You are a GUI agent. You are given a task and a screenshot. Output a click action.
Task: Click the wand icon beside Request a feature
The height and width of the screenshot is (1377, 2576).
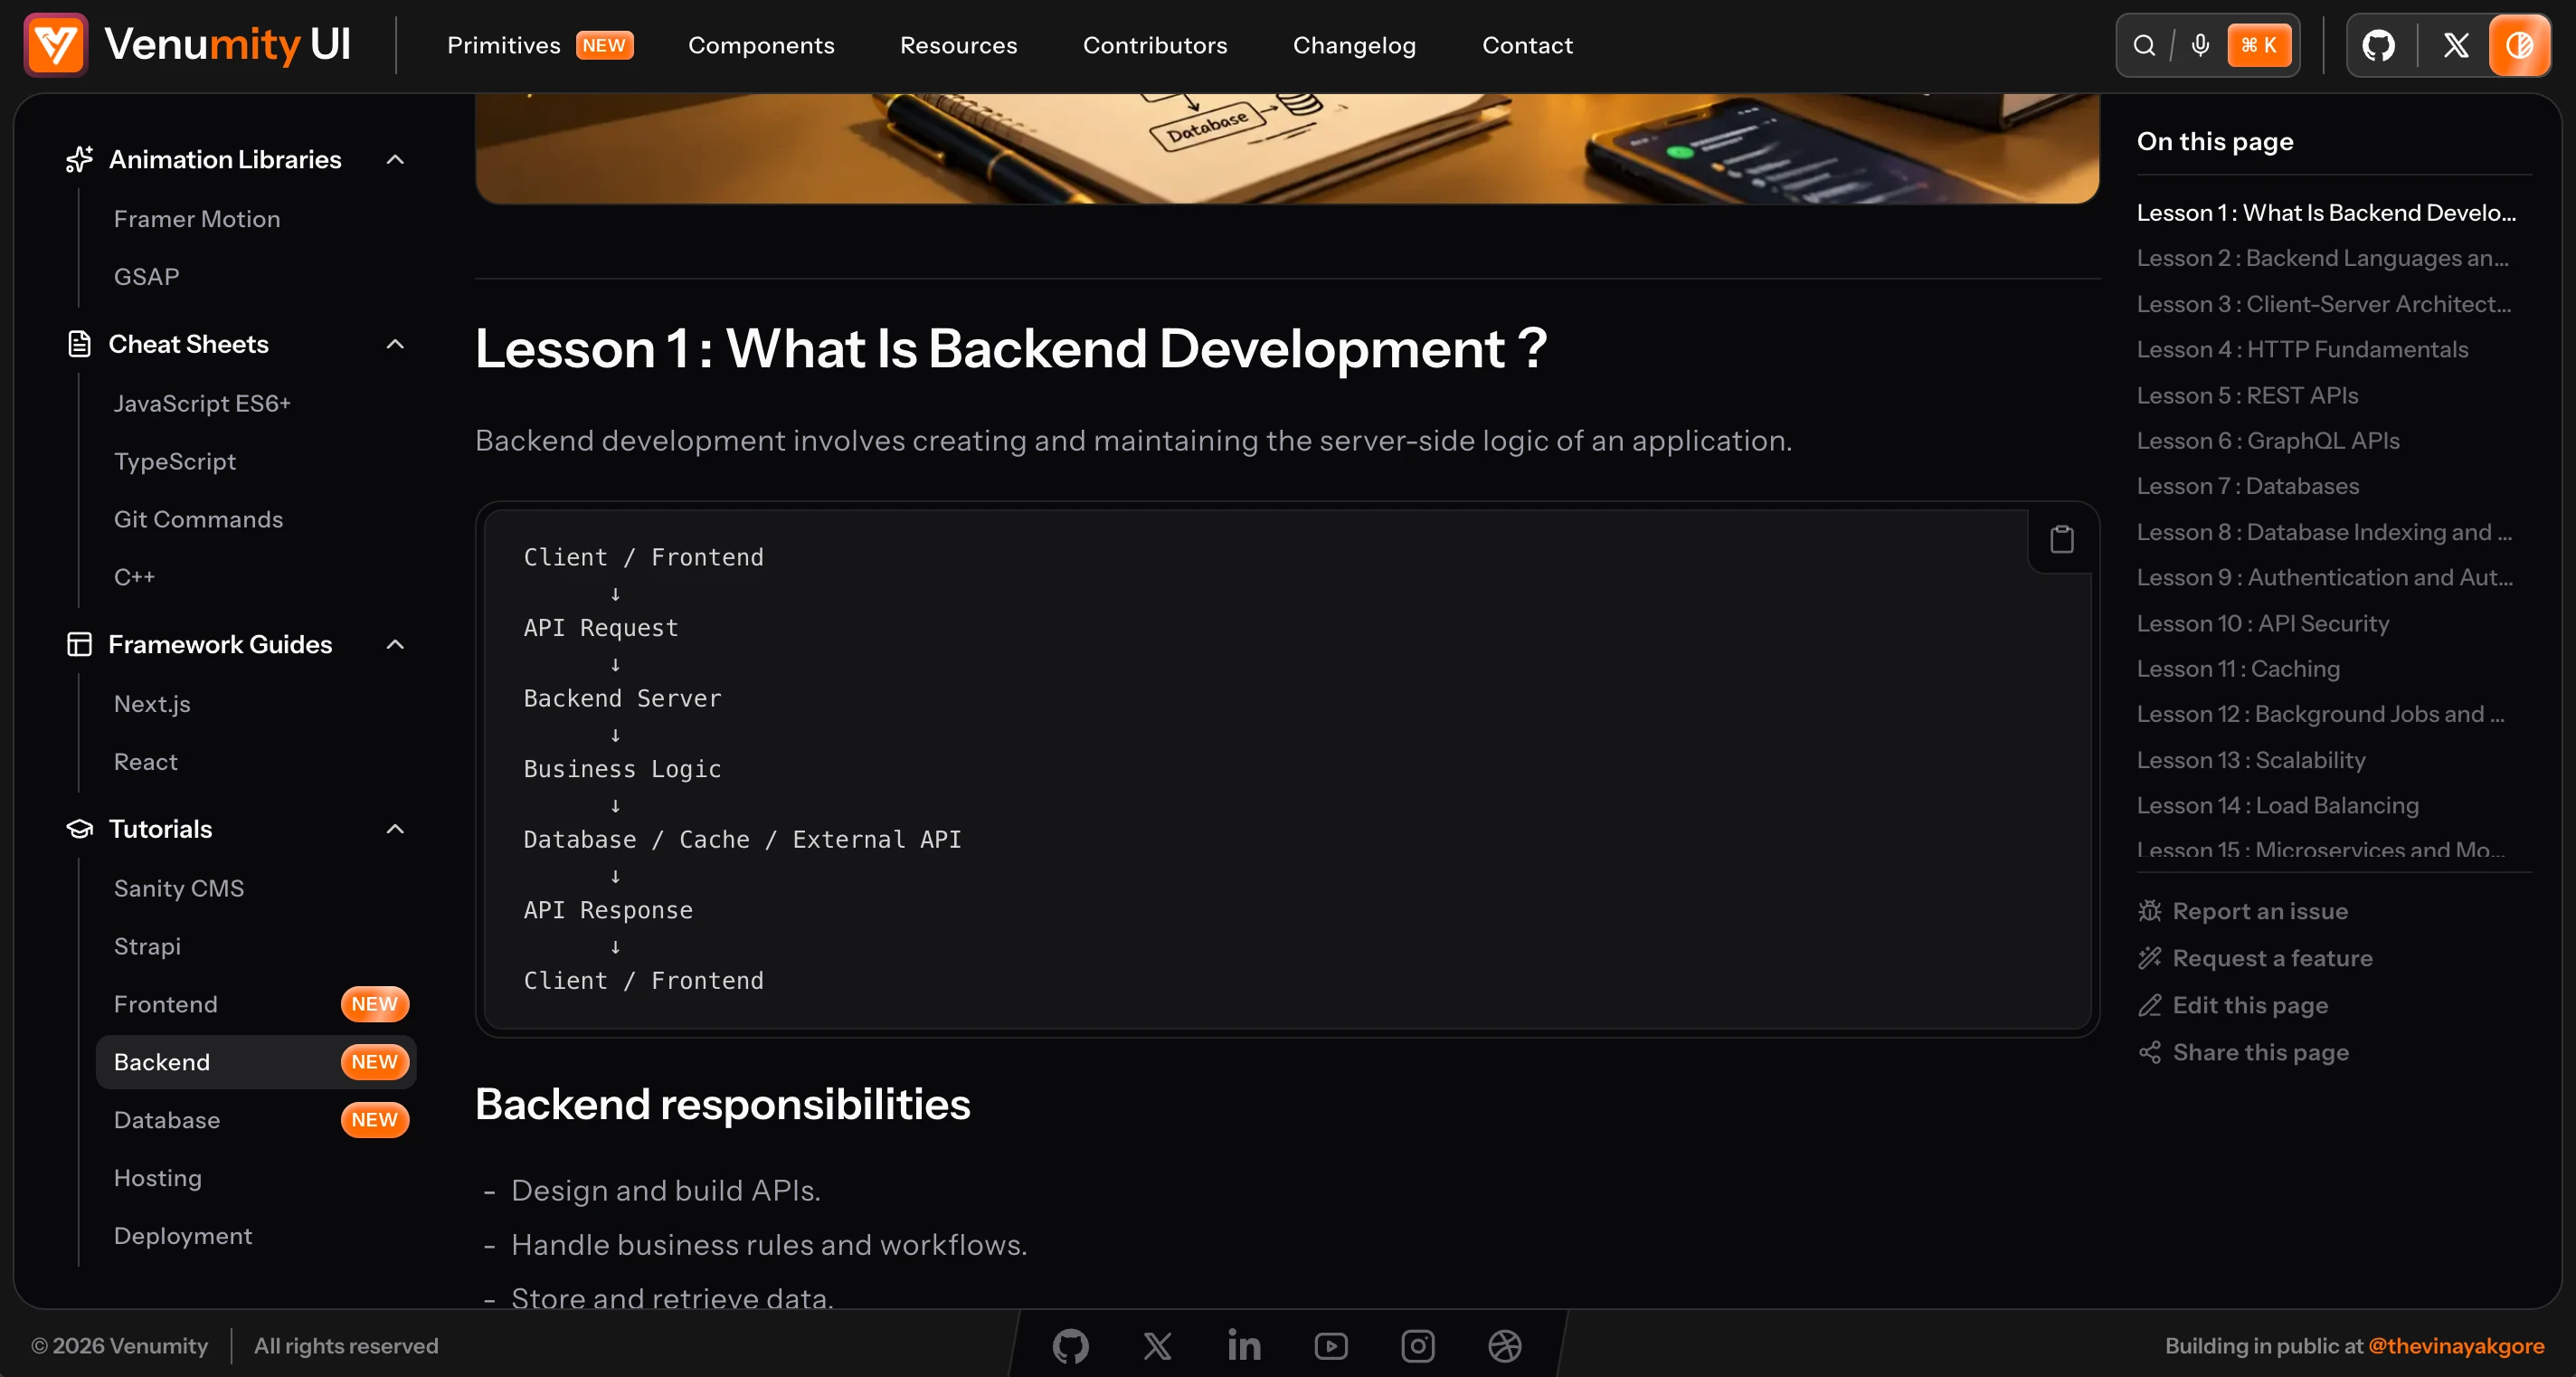2149,958
